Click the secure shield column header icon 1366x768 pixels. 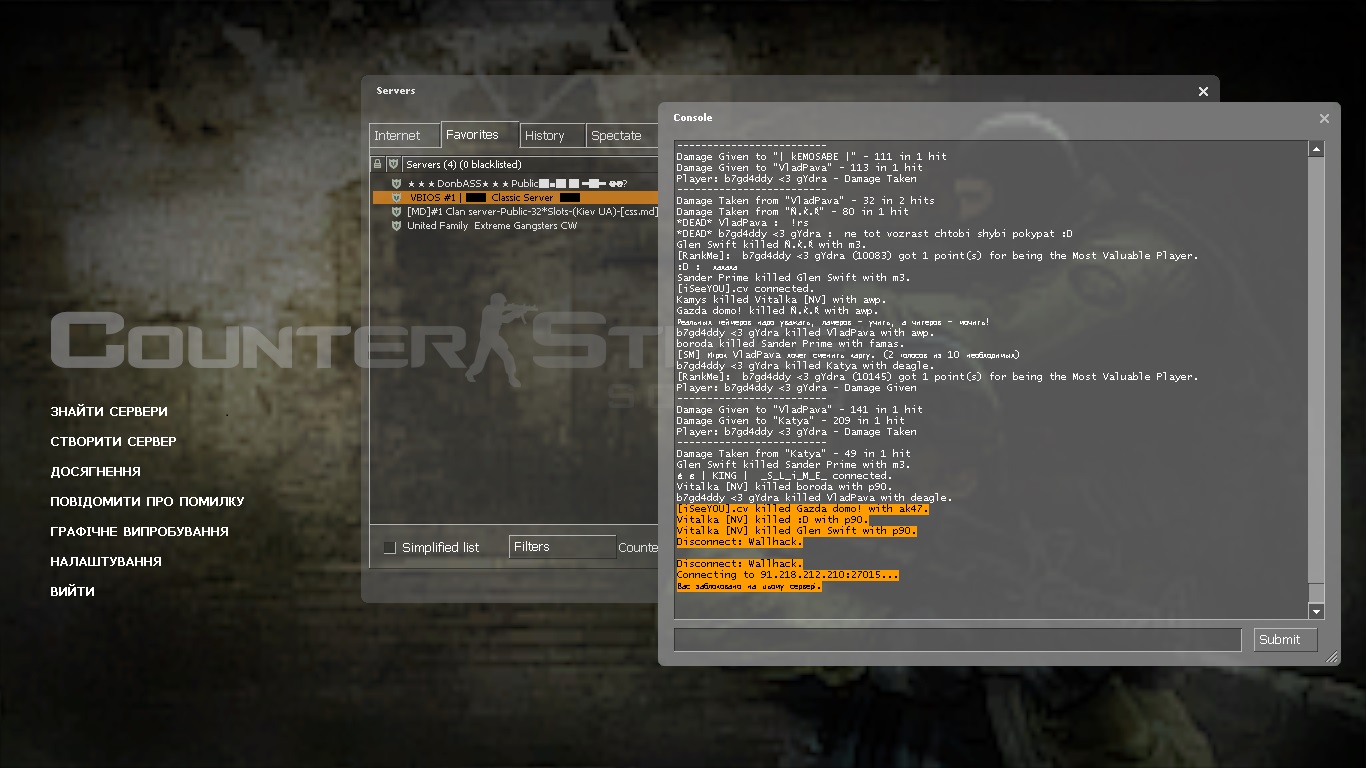[393, 164]
